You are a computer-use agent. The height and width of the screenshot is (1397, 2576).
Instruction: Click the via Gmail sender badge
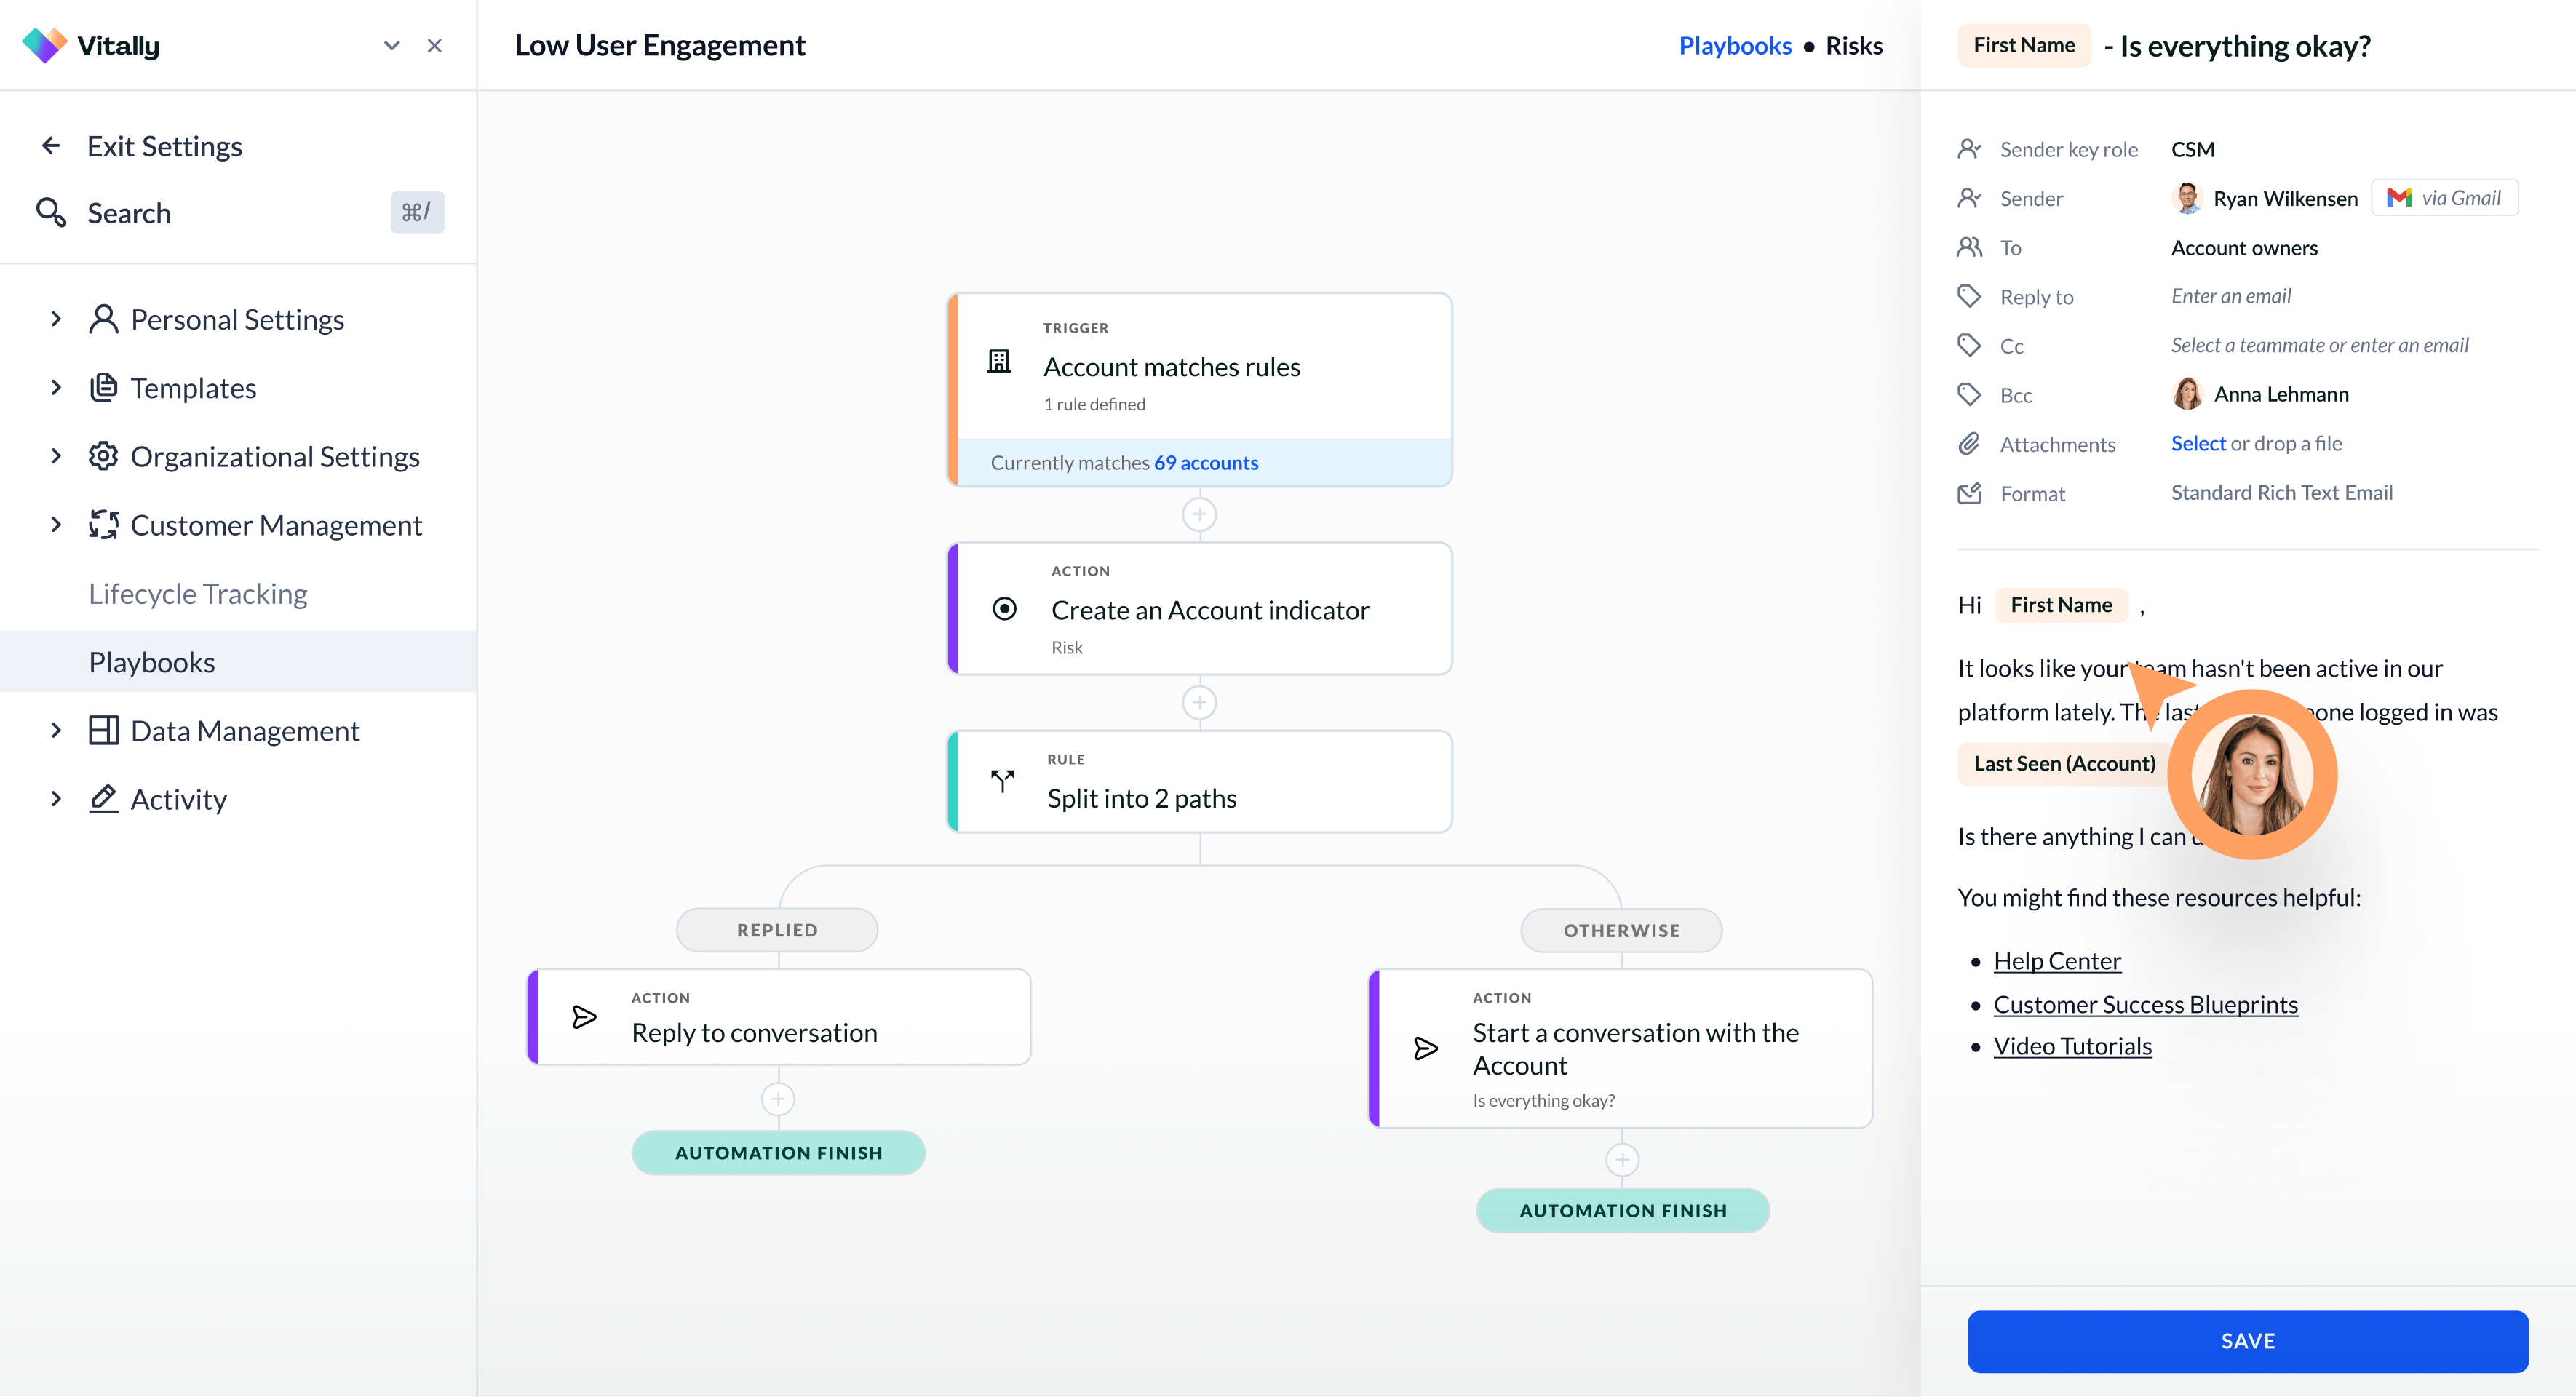pyautogui.click(x=2444, y=198)
